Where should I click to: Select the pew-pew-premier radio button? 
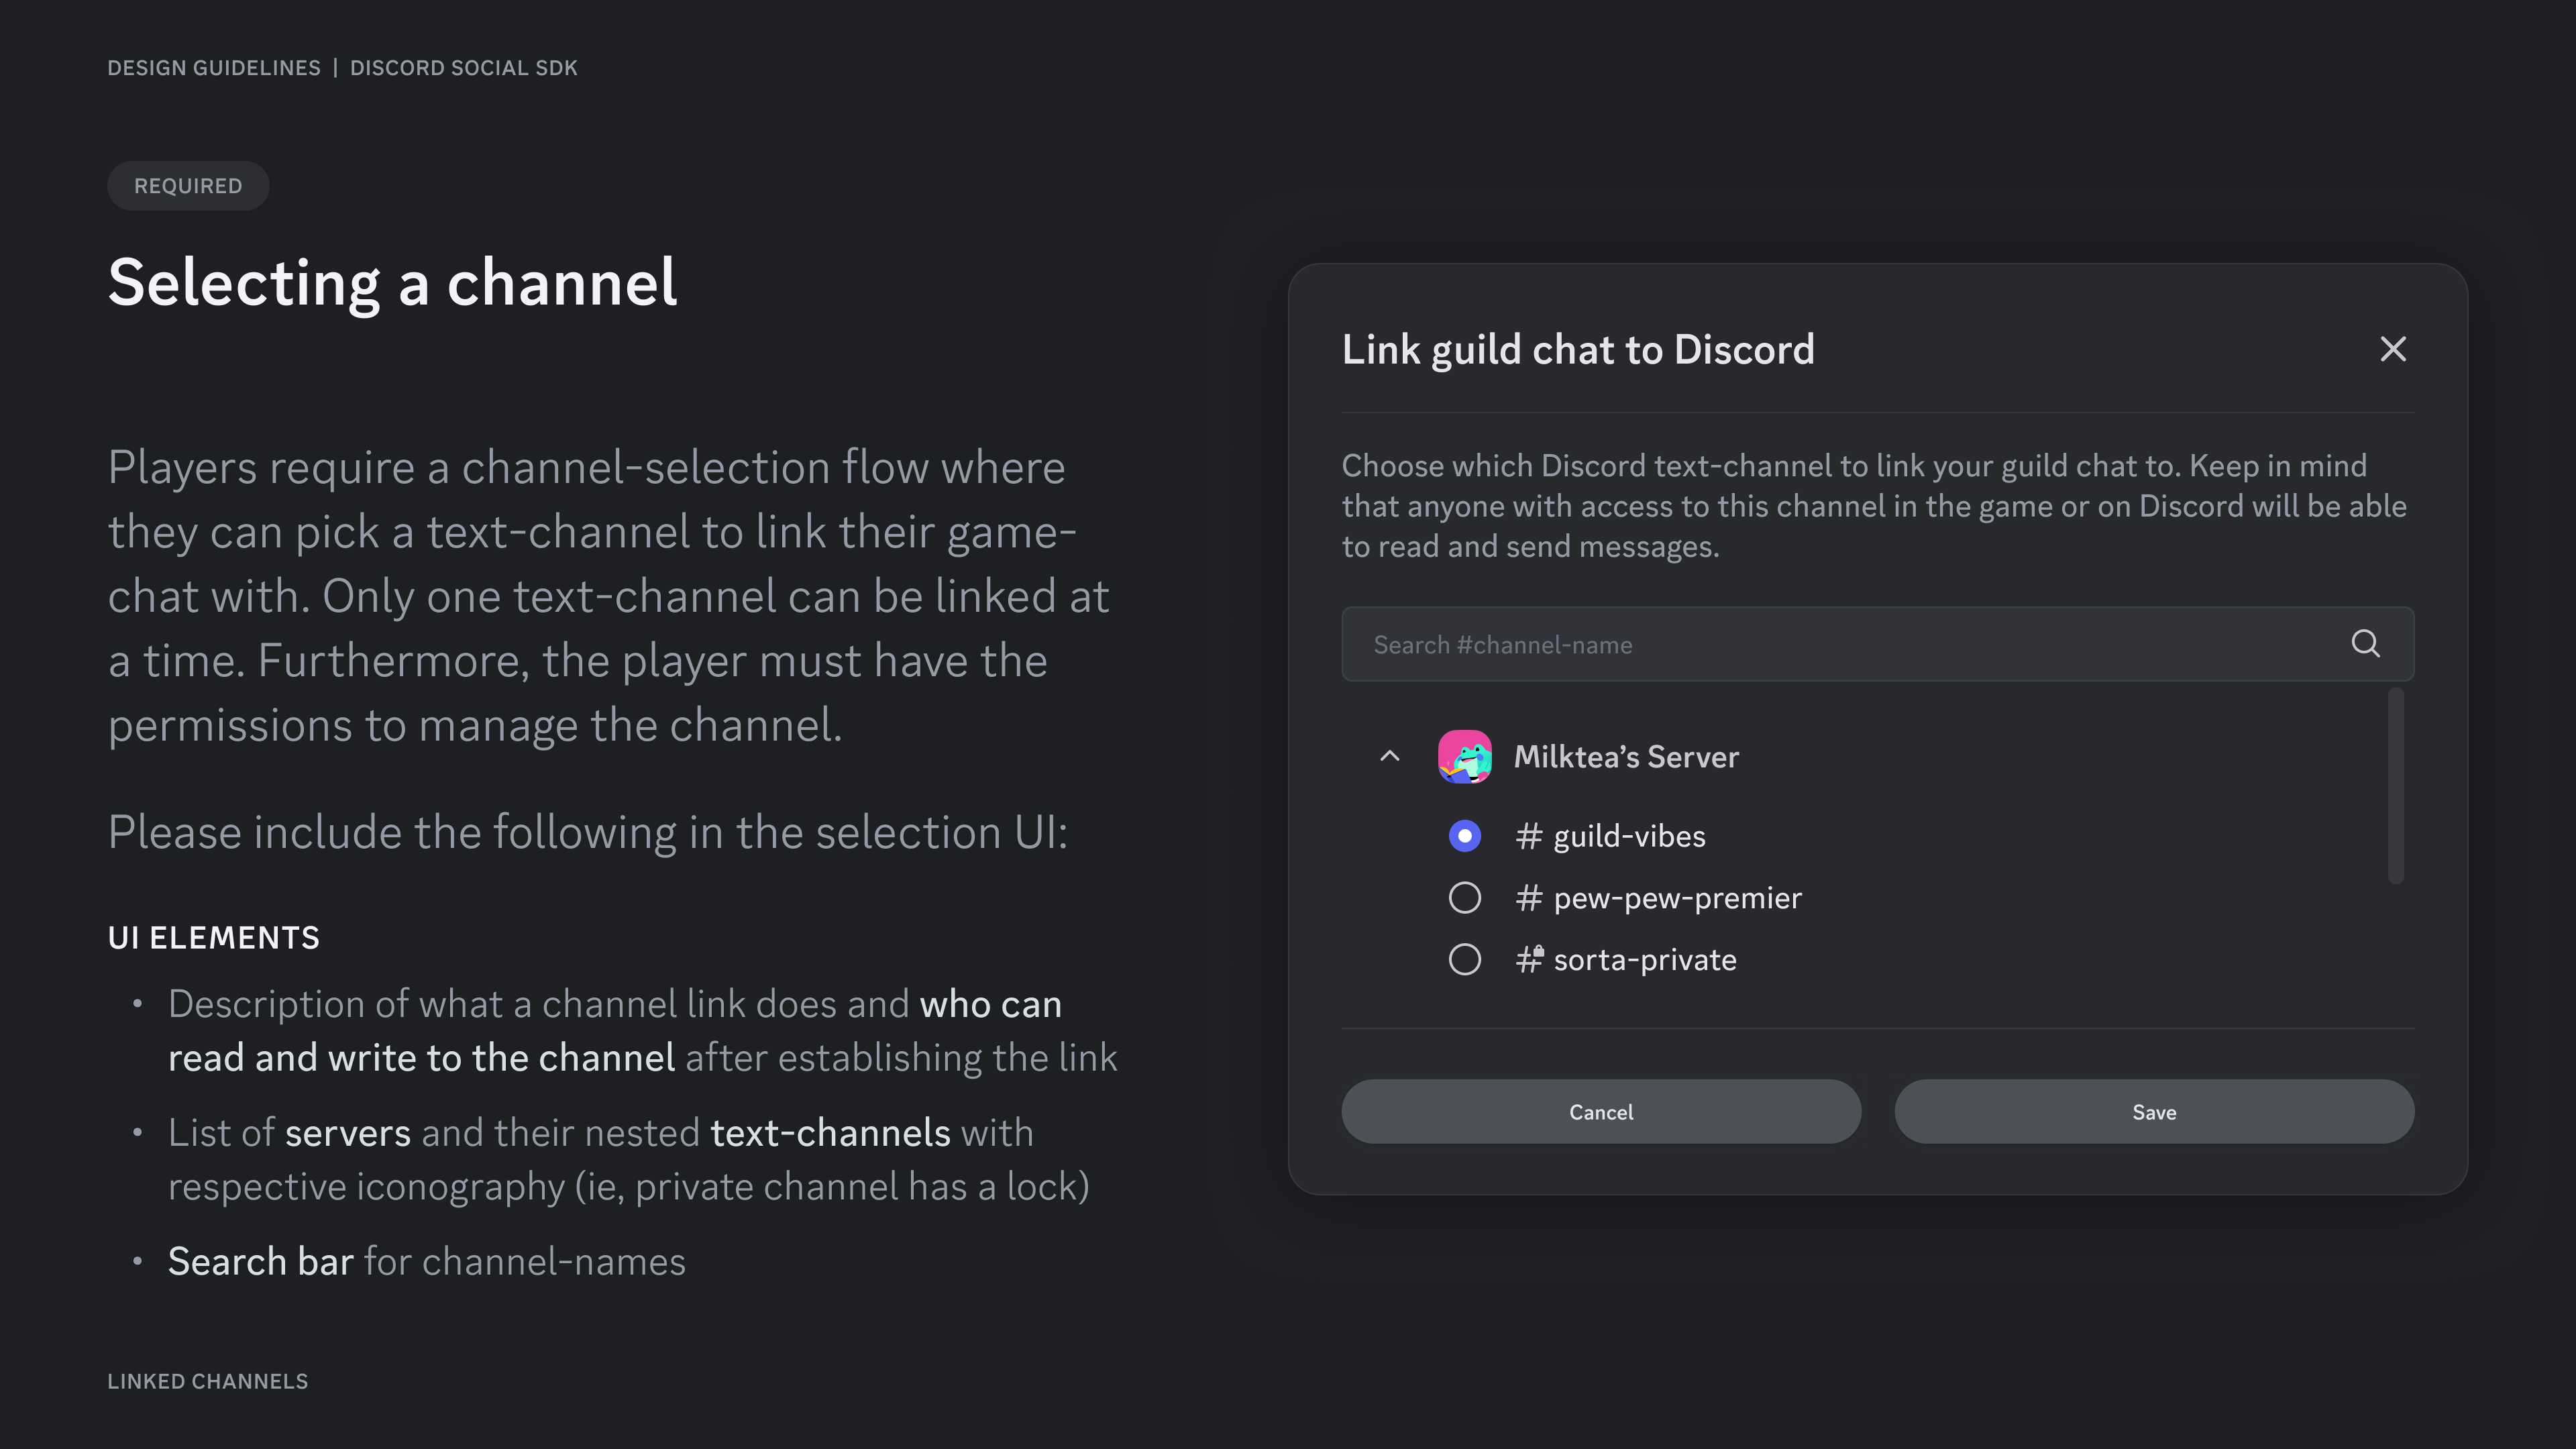(1465, 898)
